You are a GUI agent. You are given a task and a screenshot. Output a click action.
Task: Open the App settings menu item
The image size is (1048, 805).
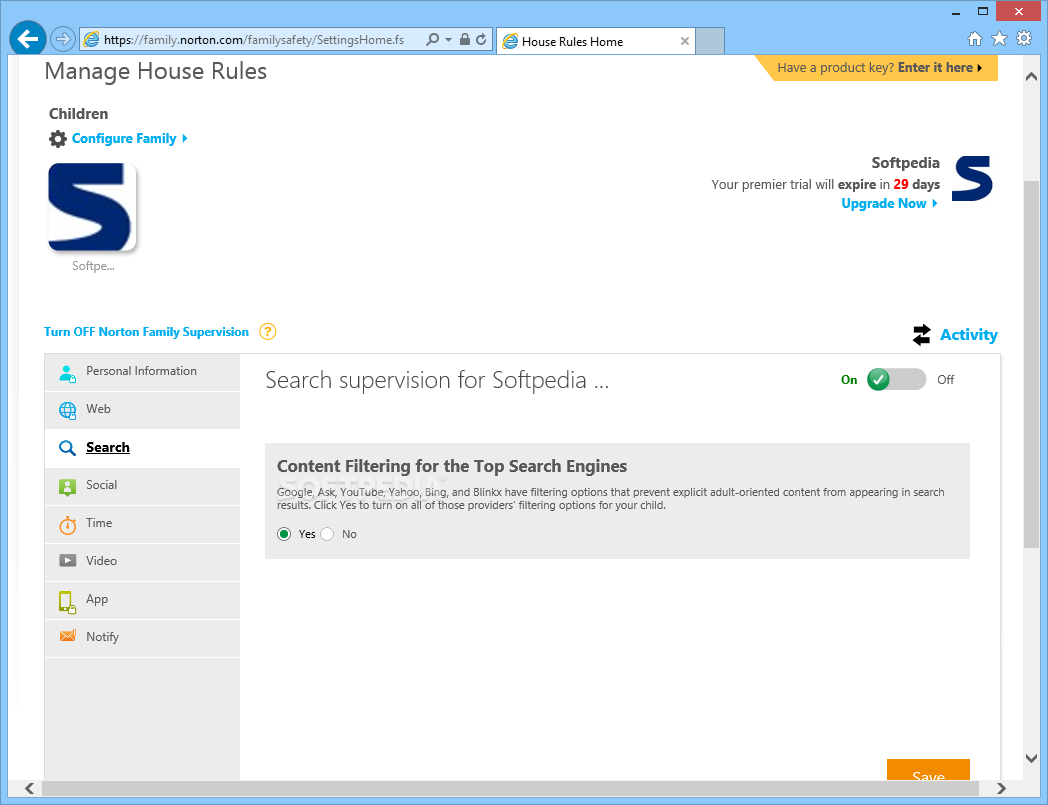pyautogui.click(x=142, y=600)
